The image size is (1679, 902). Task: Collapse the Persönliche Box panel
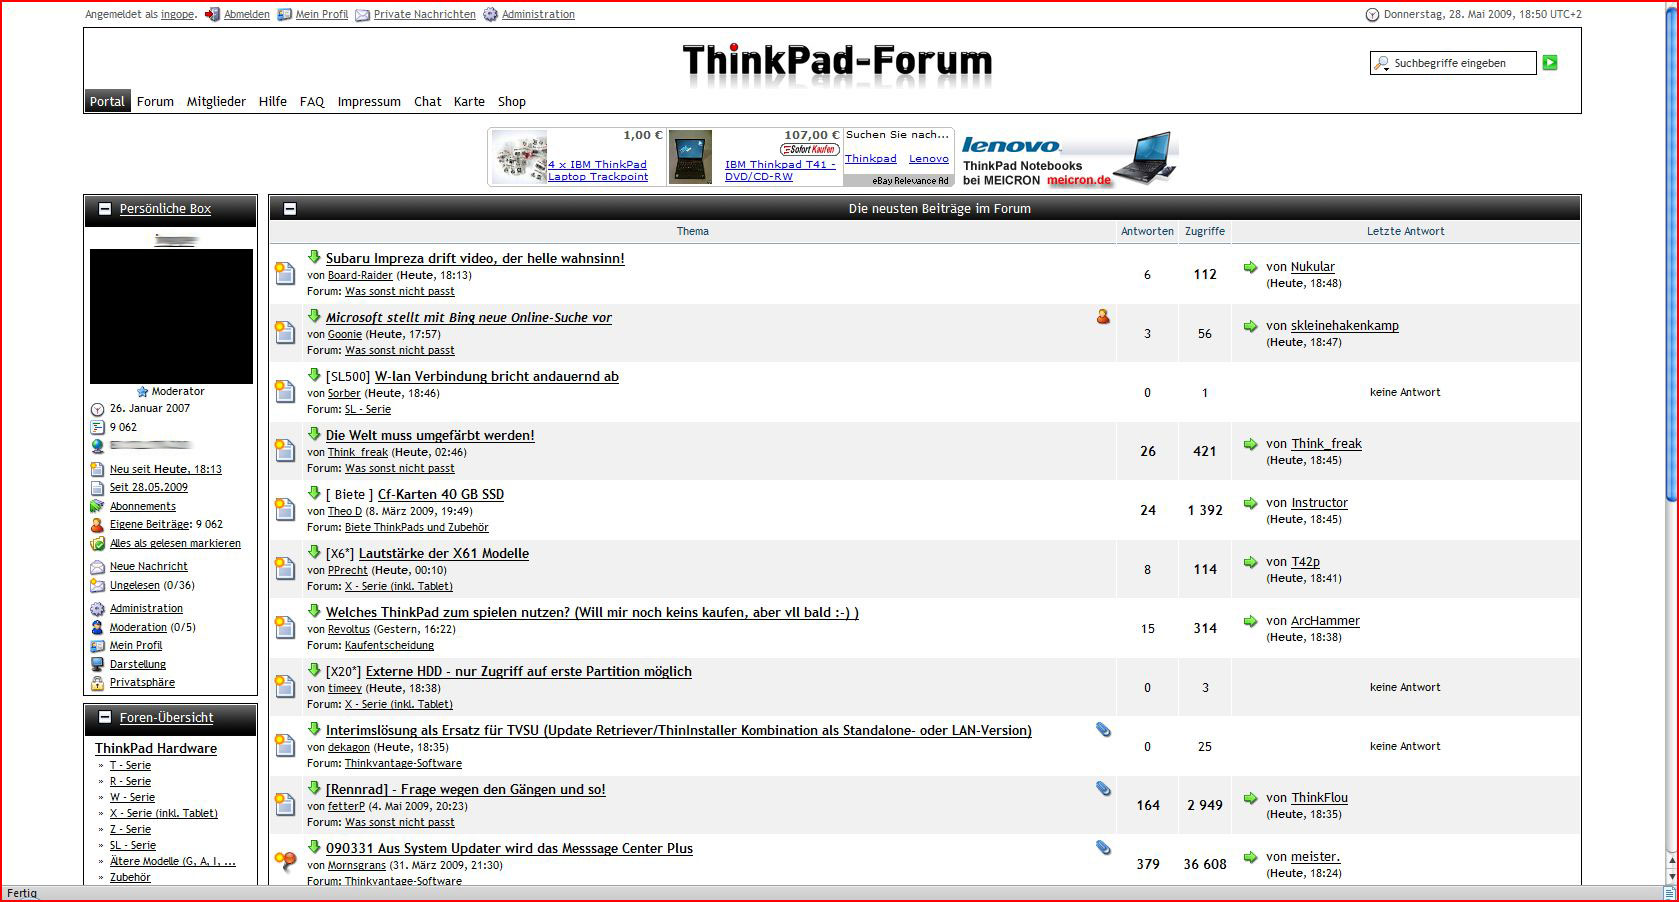[104, 209]
